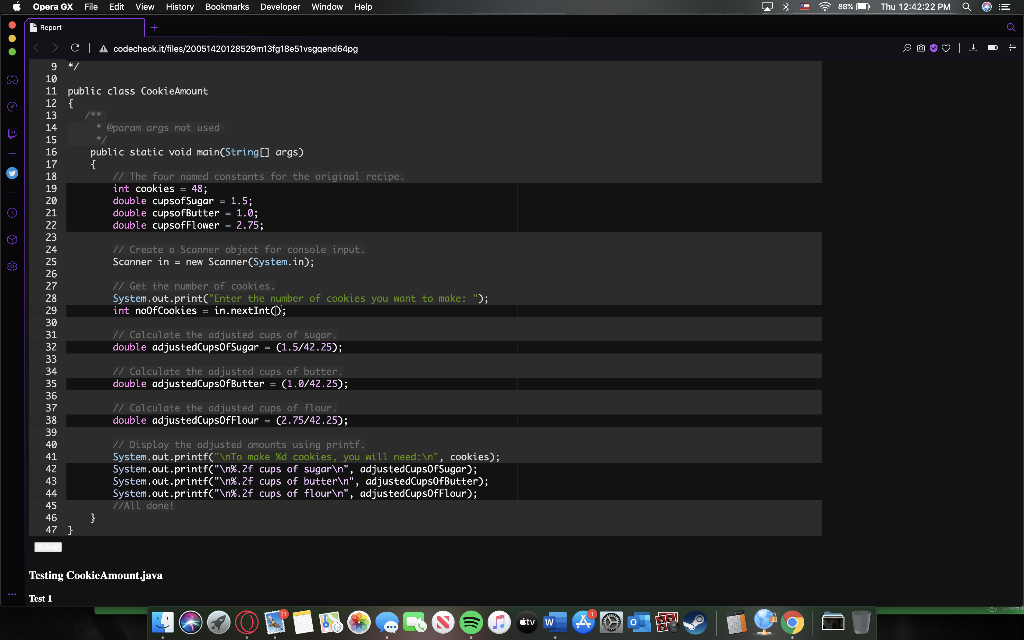This screenshot has height=640, width=1024.
Task: Open Extensions cube icon in sidebar
Action: tap(13, 240)
